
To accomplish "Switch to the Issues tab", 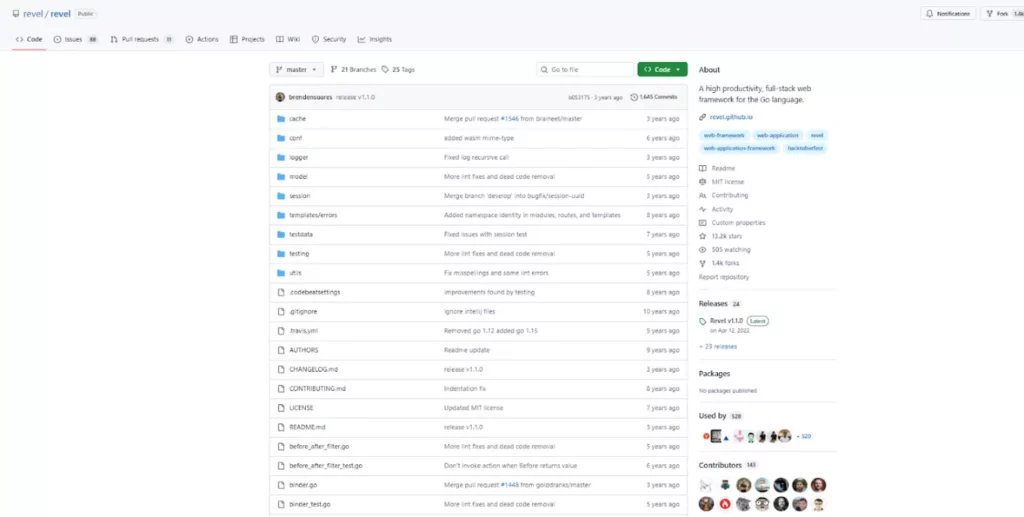I will [75, 39].
